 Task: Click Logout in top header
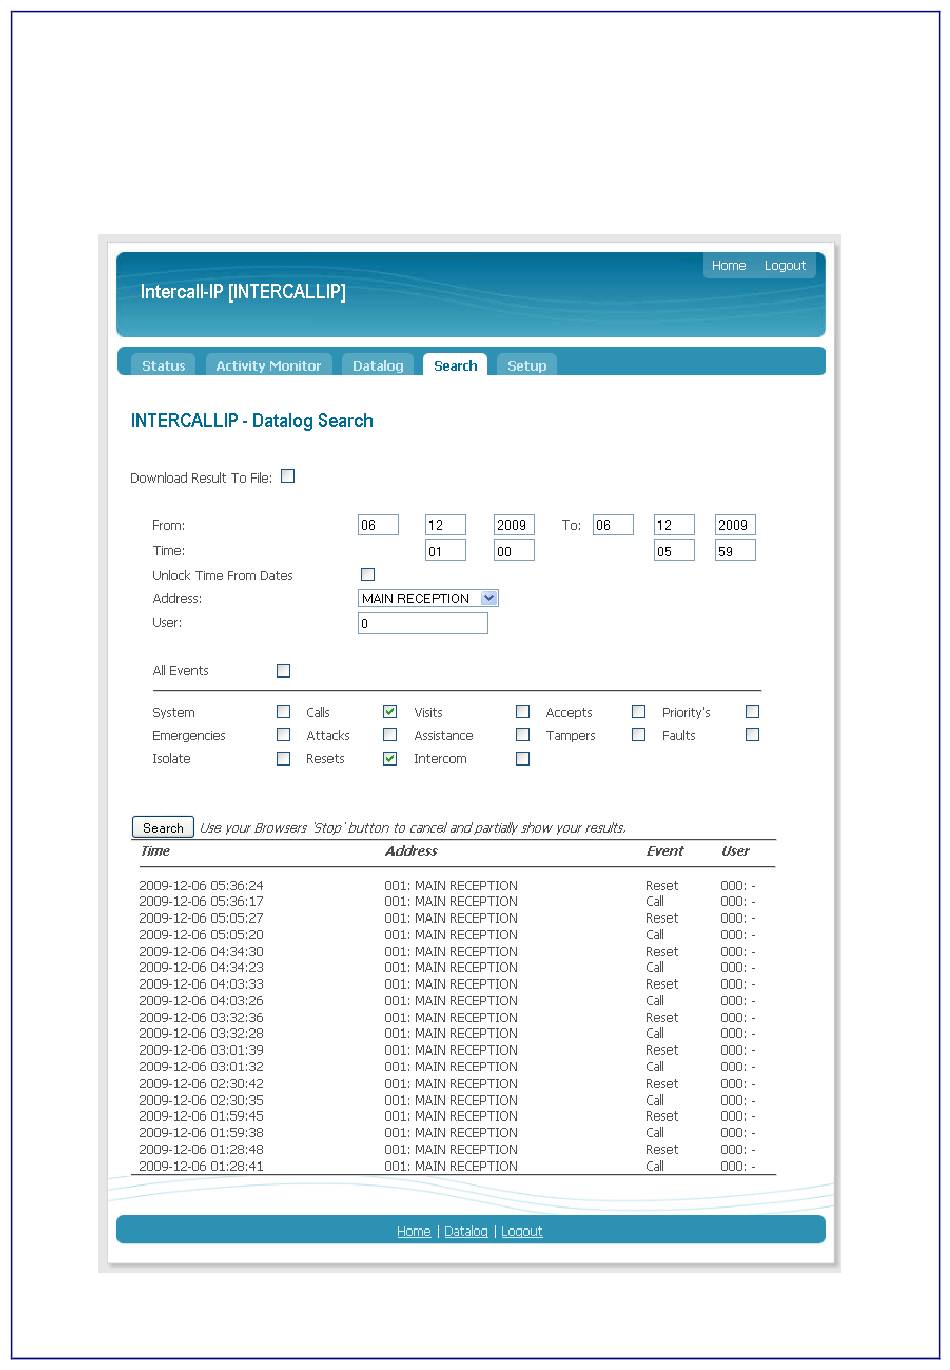coord(785,265)
